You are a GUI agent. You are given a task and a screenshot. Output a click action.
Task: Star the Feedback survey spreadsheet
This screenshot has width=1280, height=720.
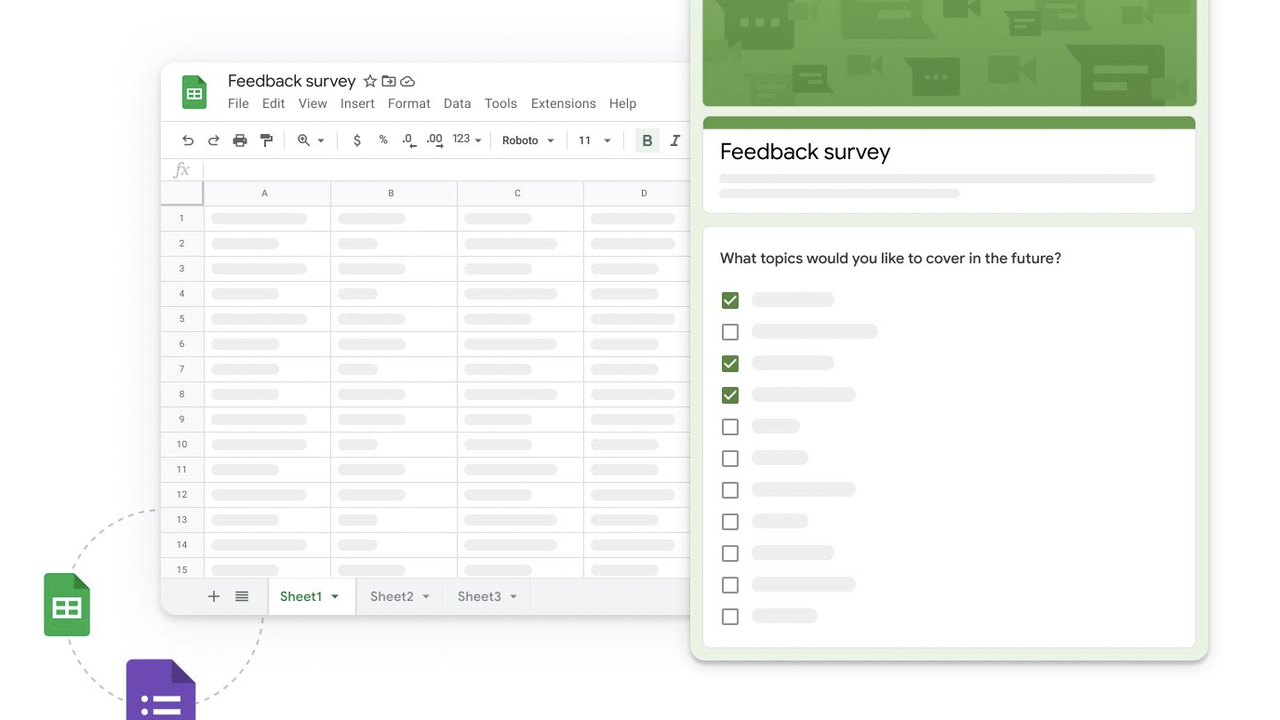pos(370,81)
